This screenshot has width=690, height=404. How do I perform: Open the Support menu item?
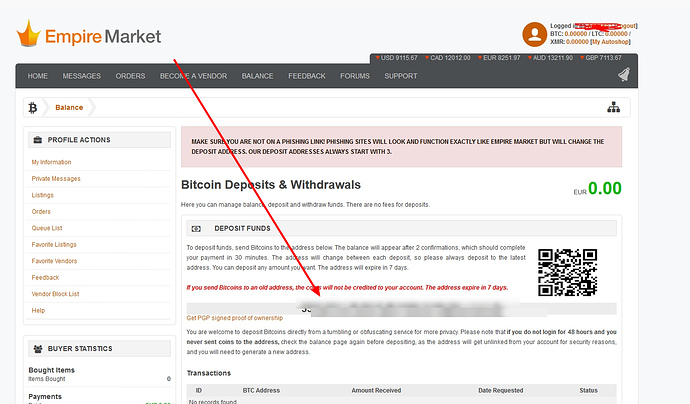pos(401,76)
